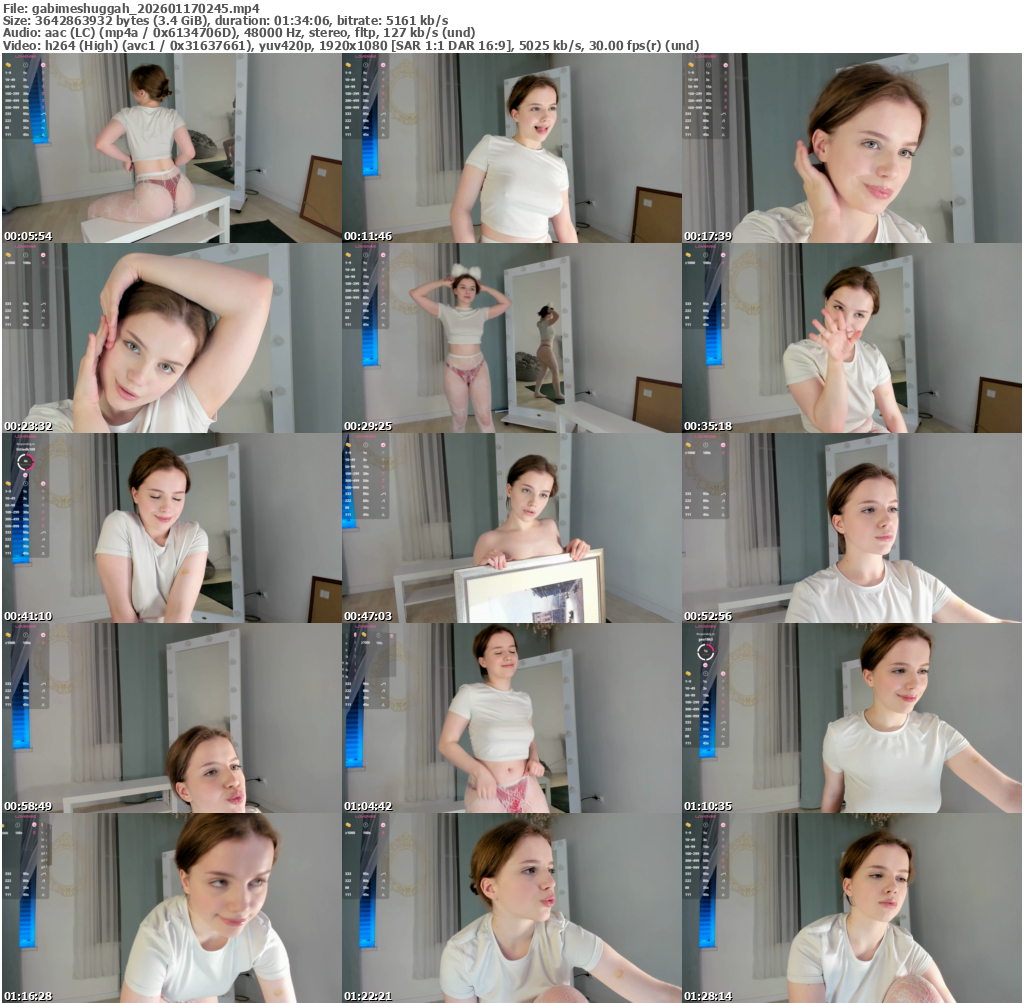The width and height of the screenshot is (1024, 1003).
Task: Open the frame labeled 00:23:32
Action: pyautogui.click(x=171, y=338)
